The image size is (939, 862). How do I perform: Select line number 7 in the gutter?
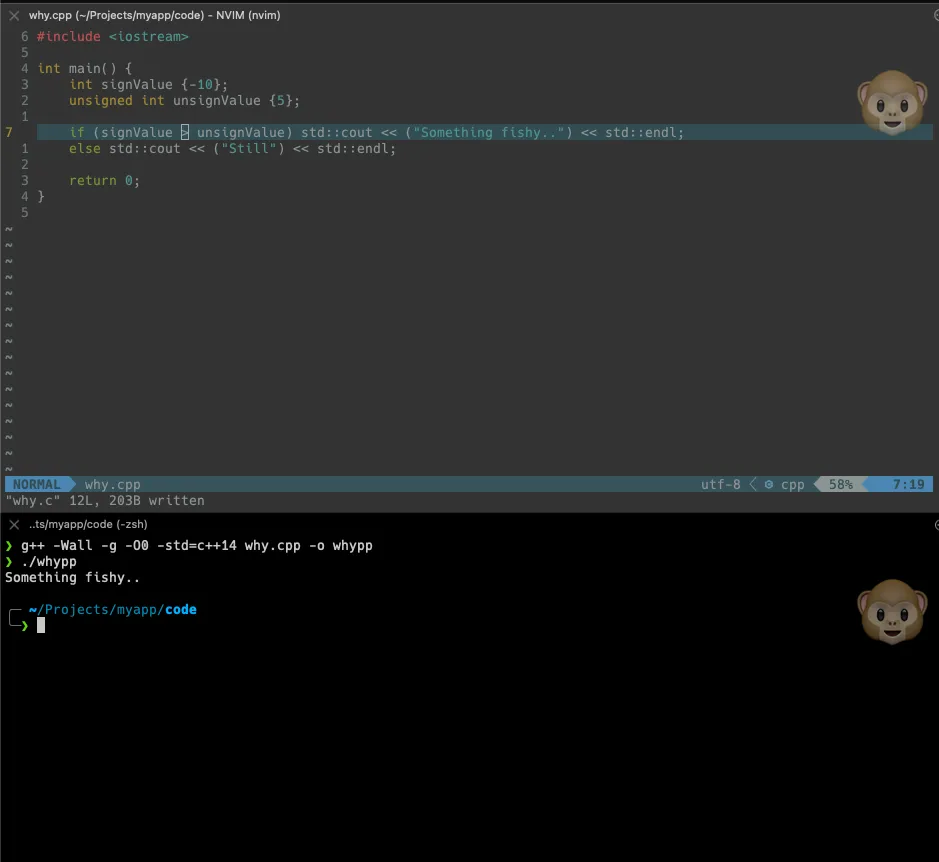(x=24, y=132)
